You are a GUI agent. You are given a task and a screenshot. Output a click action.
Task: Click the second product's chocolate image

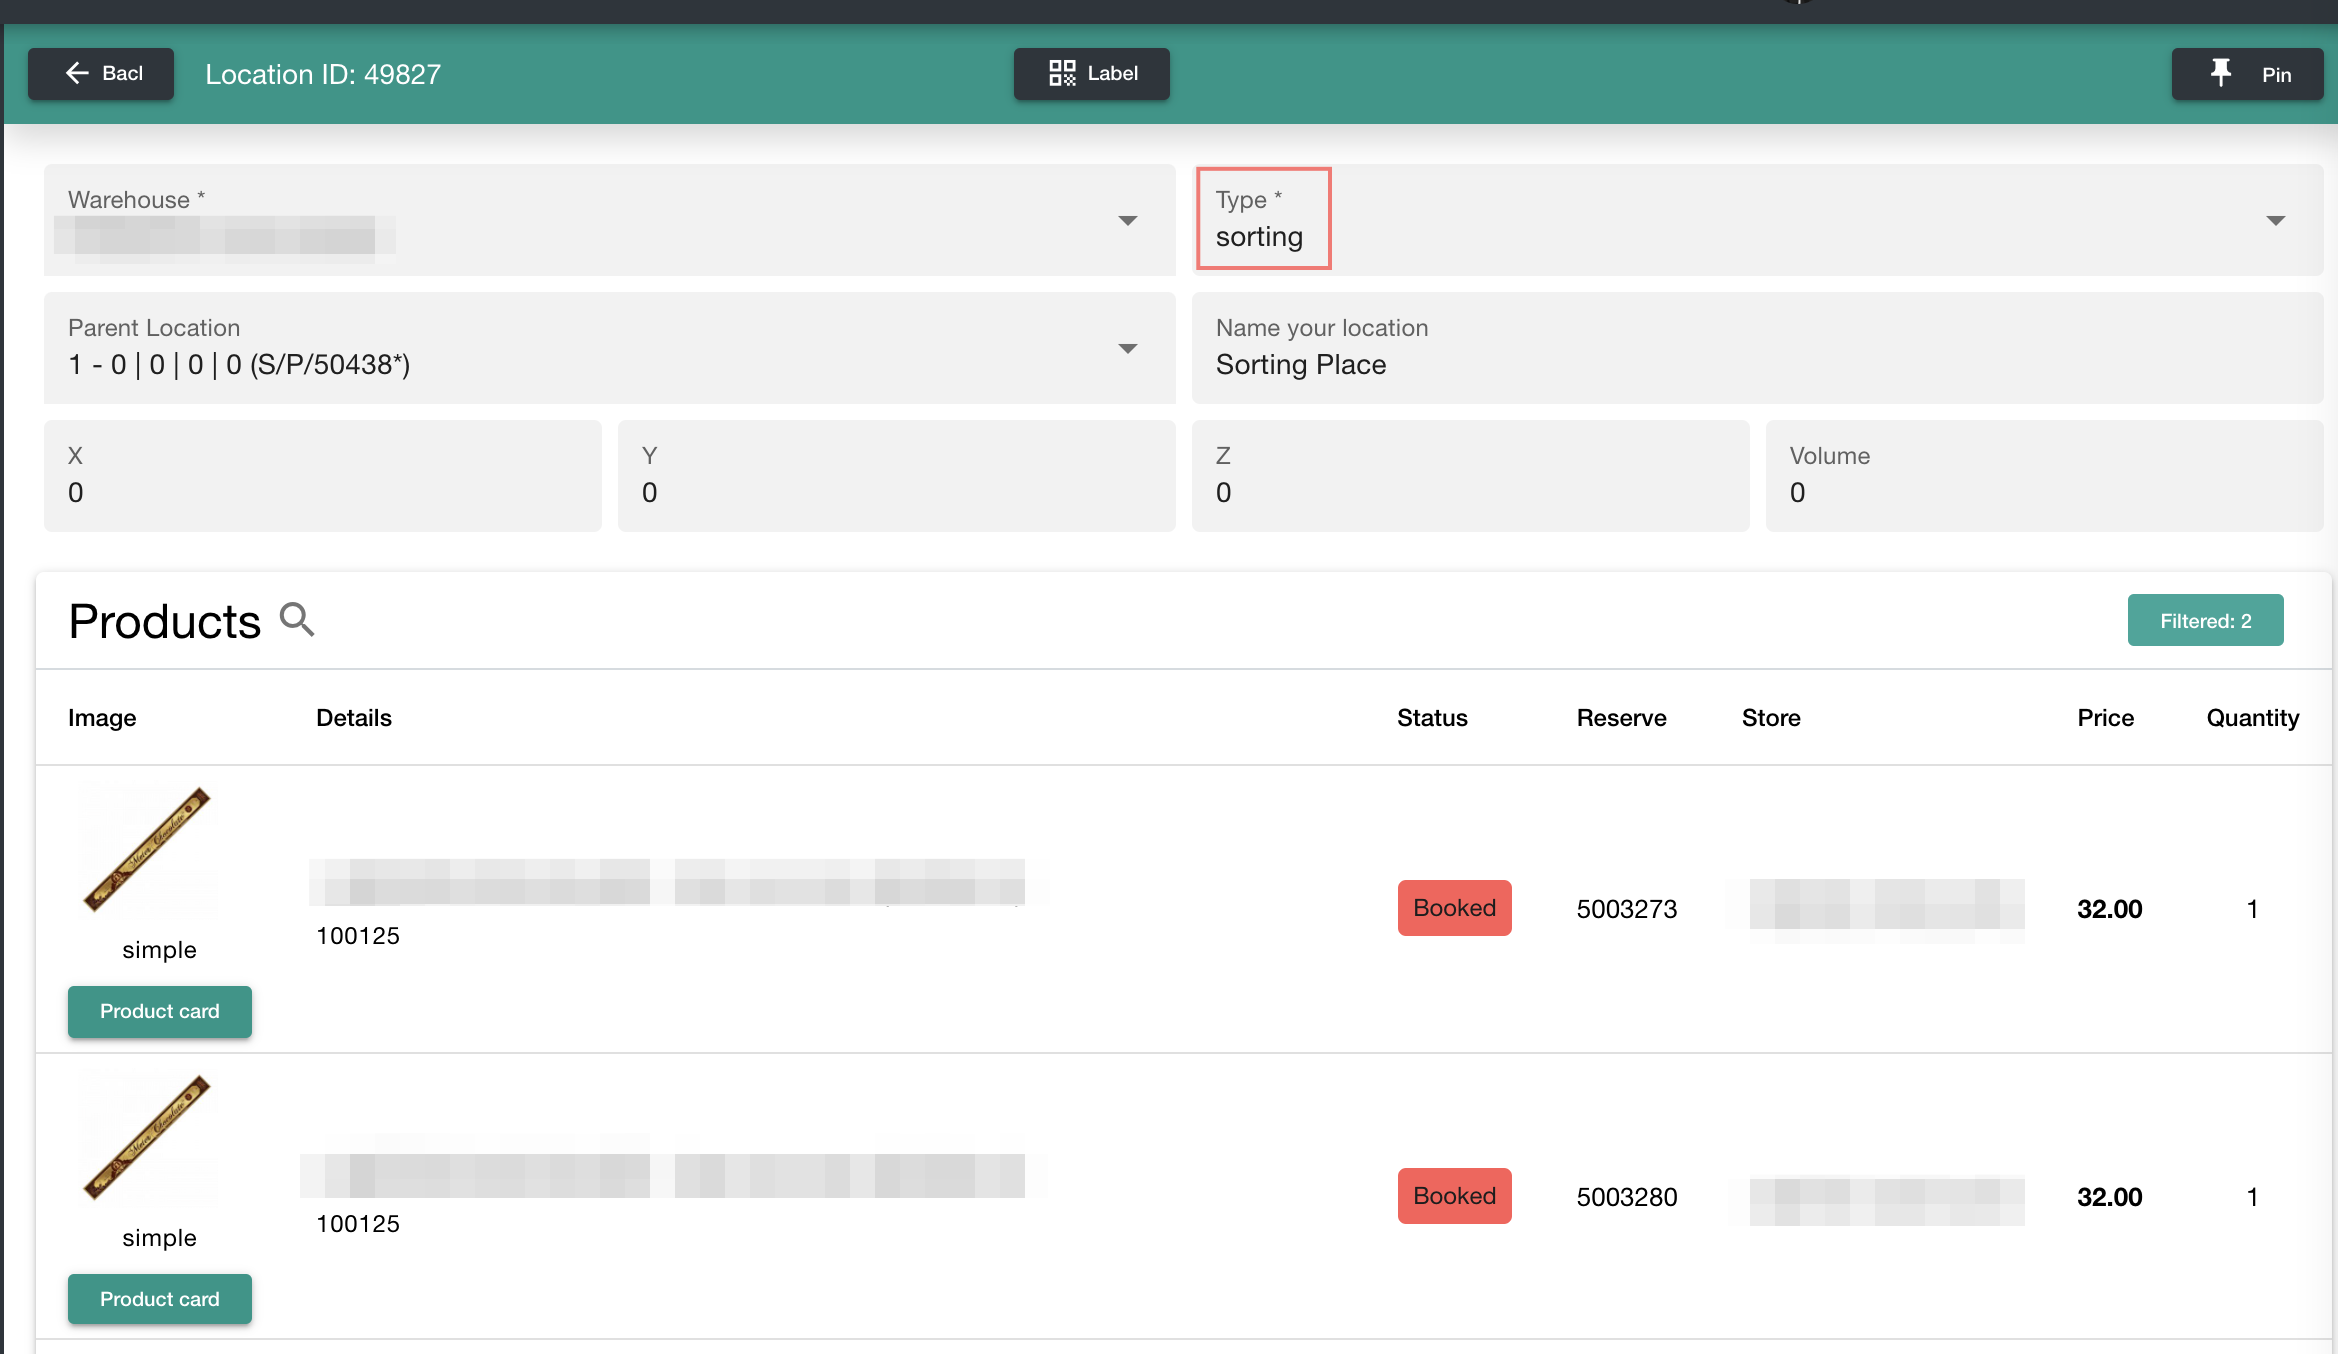[x=148, y=1138]
